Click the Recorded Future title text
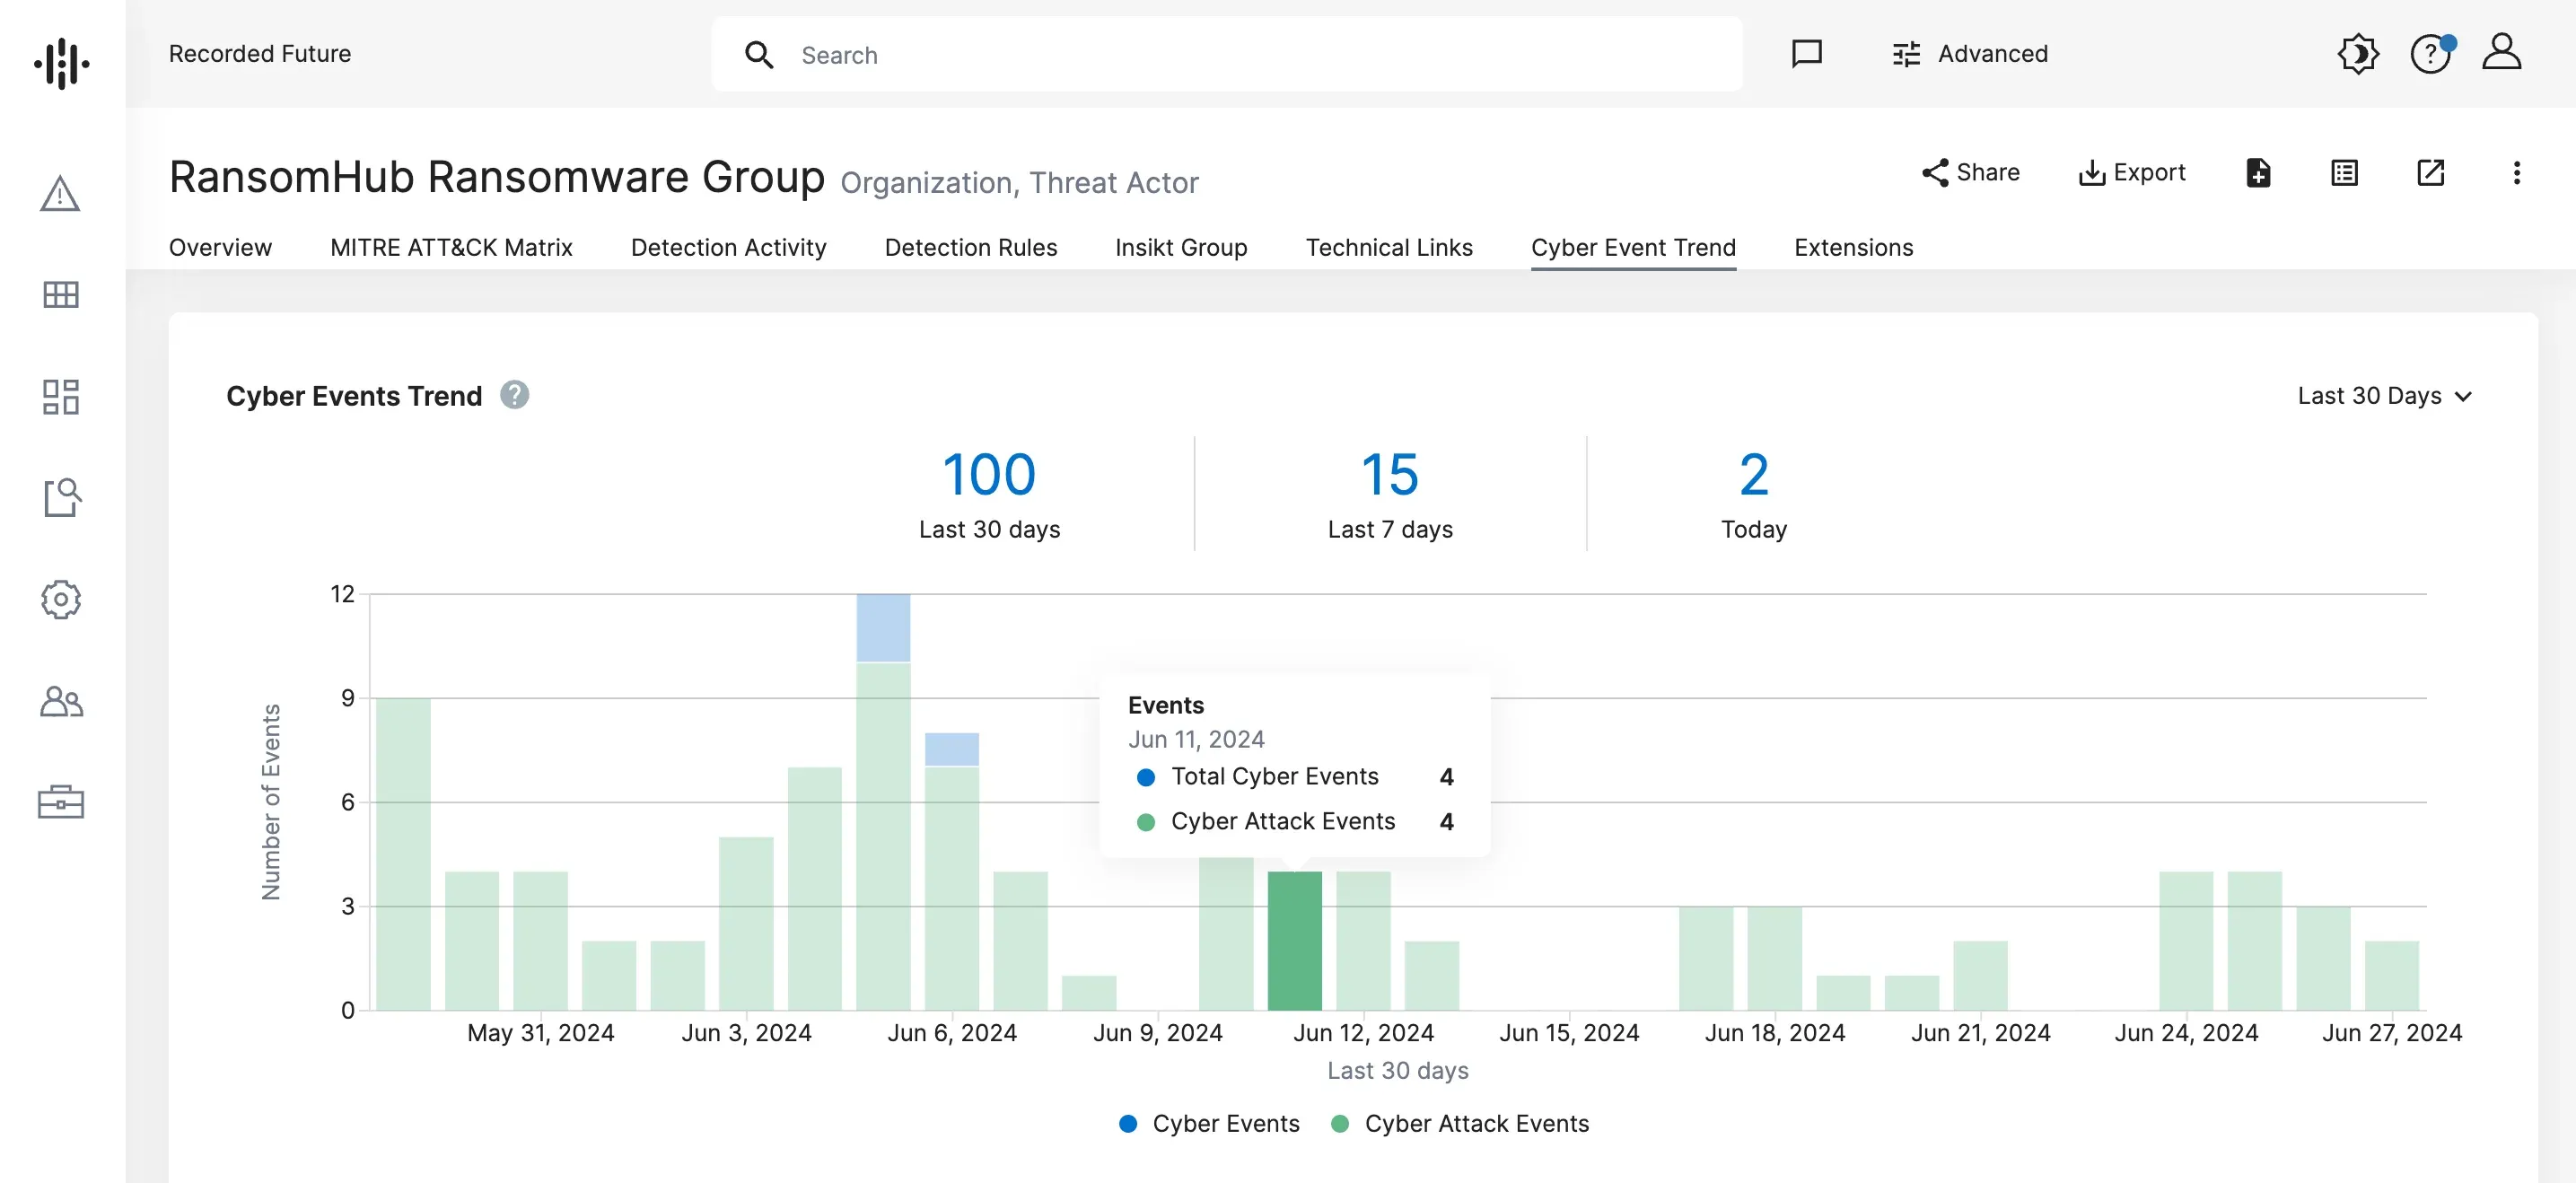Screen dimensions: 2576x1183 [x=260, y=54]
